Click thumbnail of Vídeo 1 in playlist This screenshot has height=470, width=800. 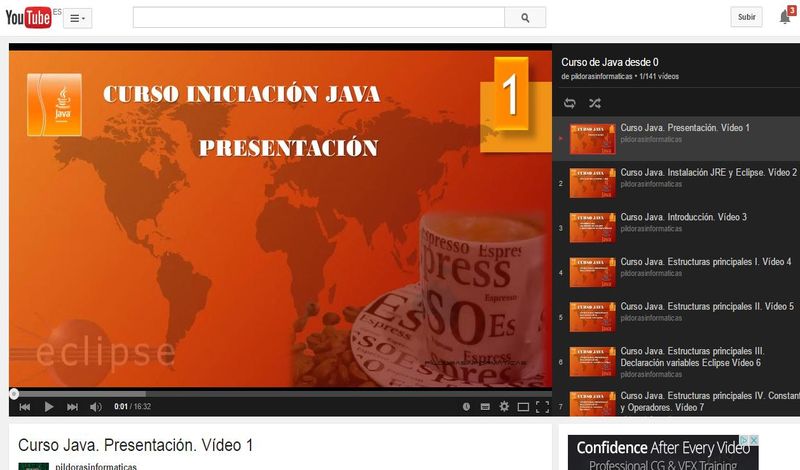click(592, 139)
